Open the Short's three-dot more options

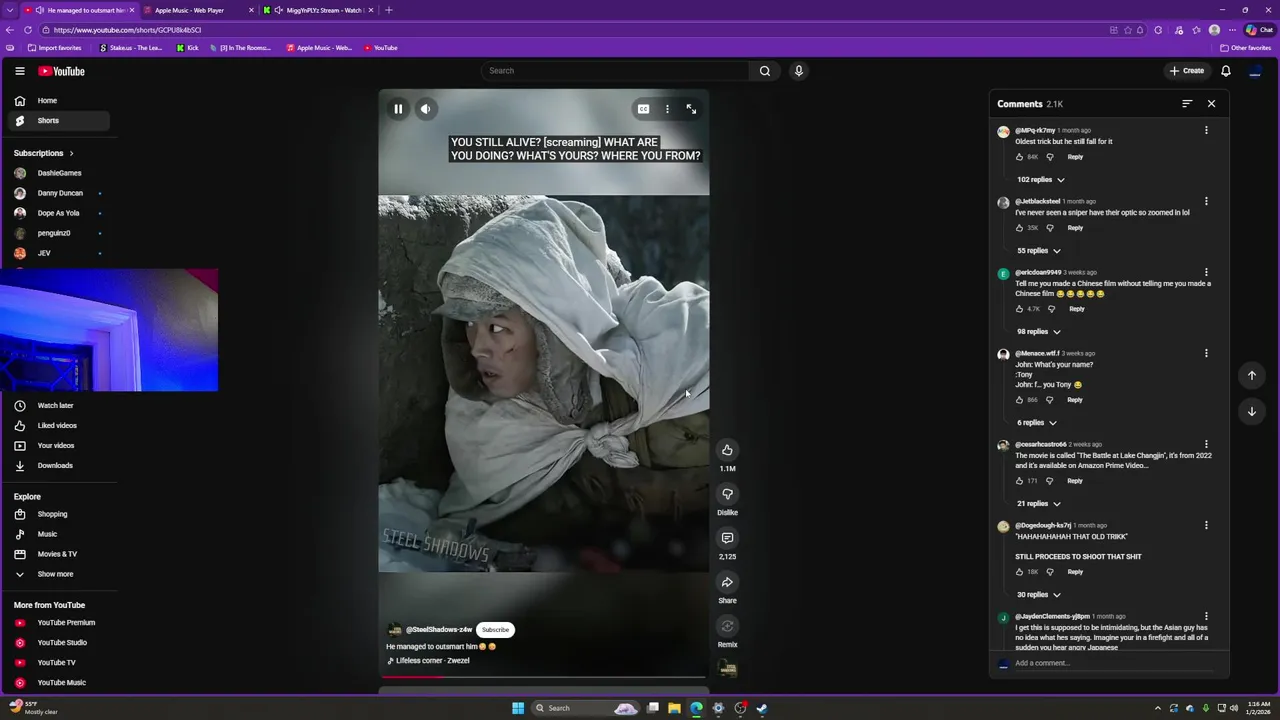coord(667,109)
